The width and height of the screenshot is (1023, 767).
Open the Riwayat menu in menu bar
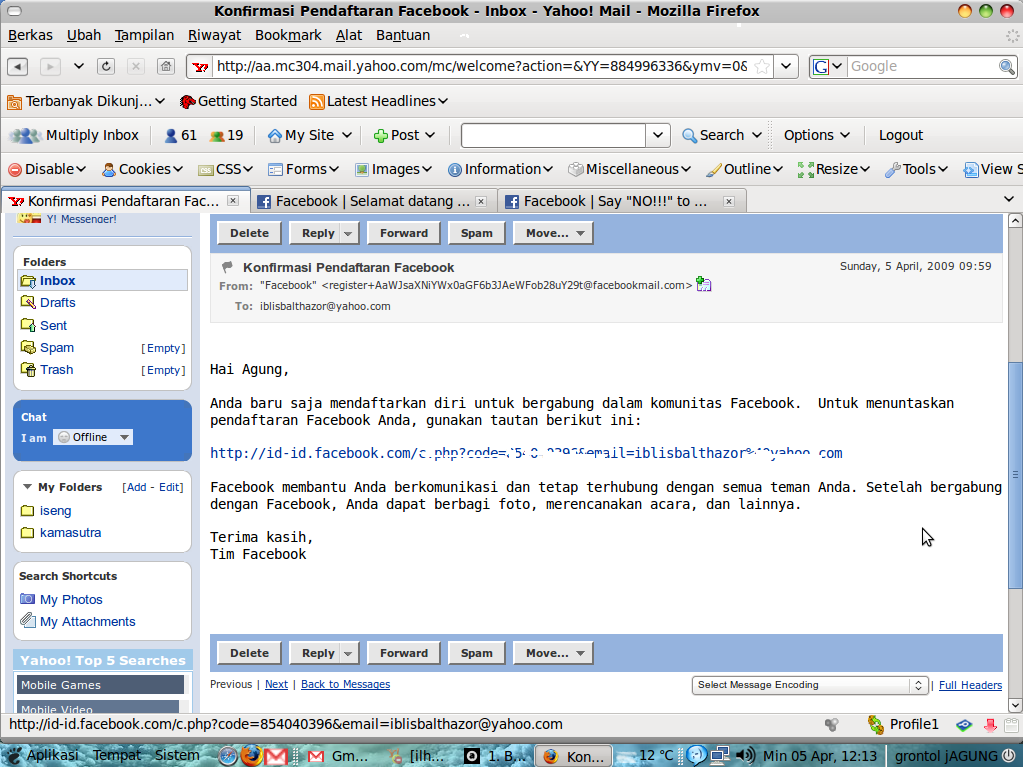click(214, 35)
